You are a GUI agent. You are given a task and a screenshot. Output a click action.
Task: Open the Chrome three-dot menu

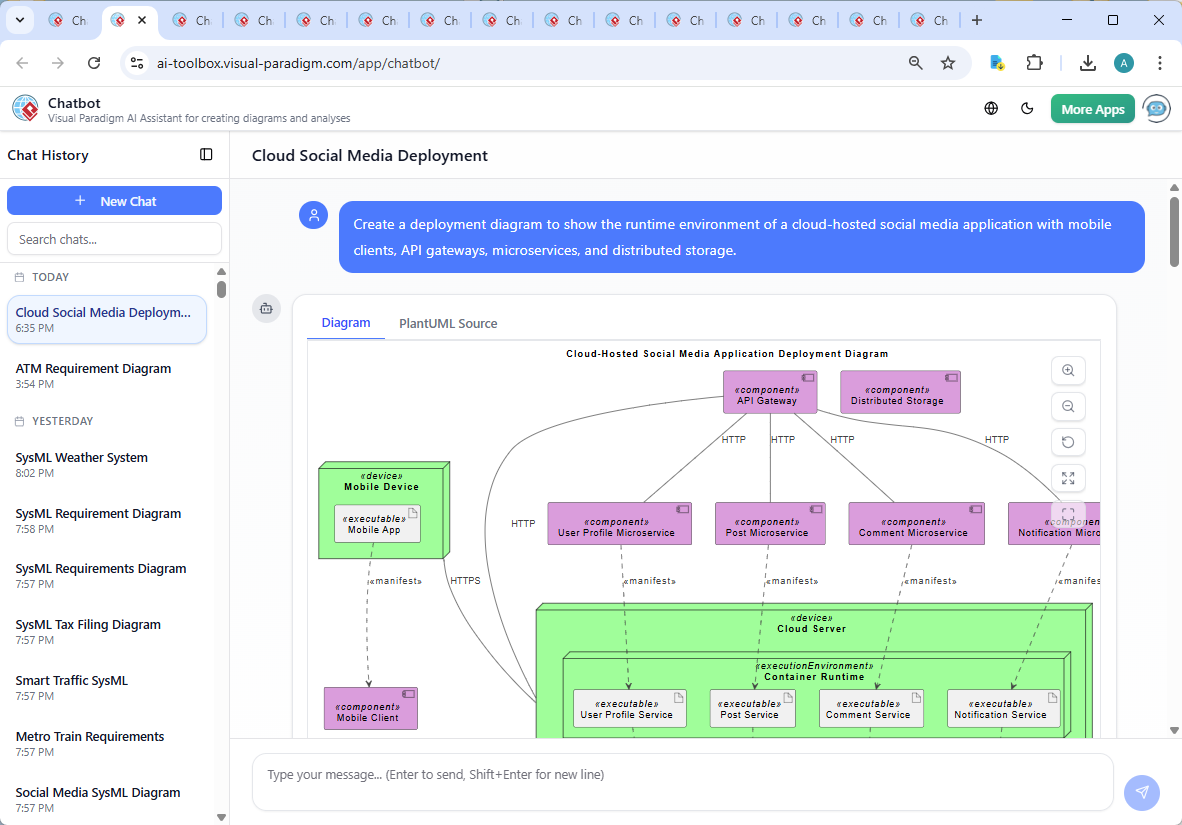tap(1160, 63)
